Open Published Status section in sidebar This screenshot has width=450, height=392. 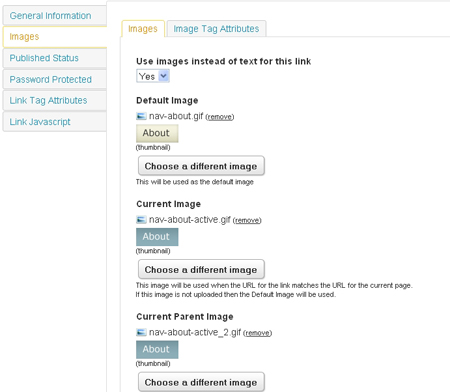[55, 58]
